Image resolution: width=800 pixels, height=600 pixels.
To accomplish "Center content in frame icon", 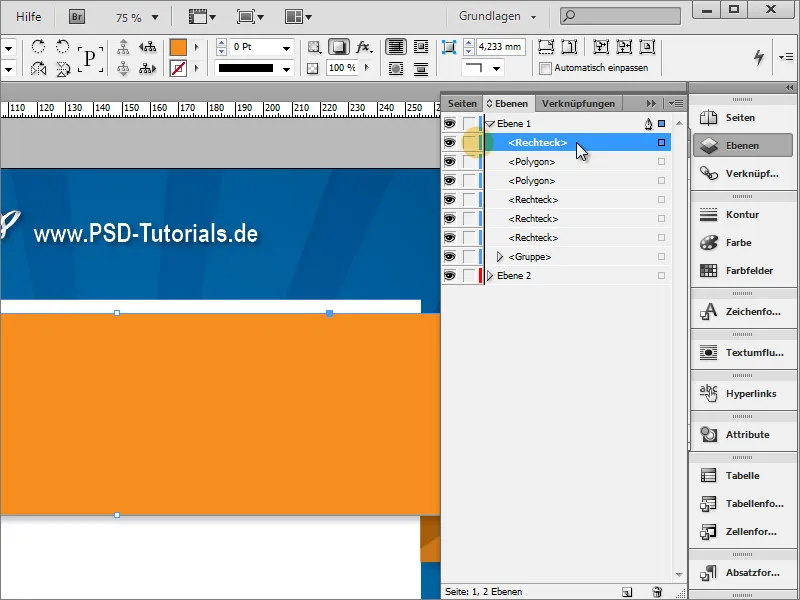I will point(647,47).
